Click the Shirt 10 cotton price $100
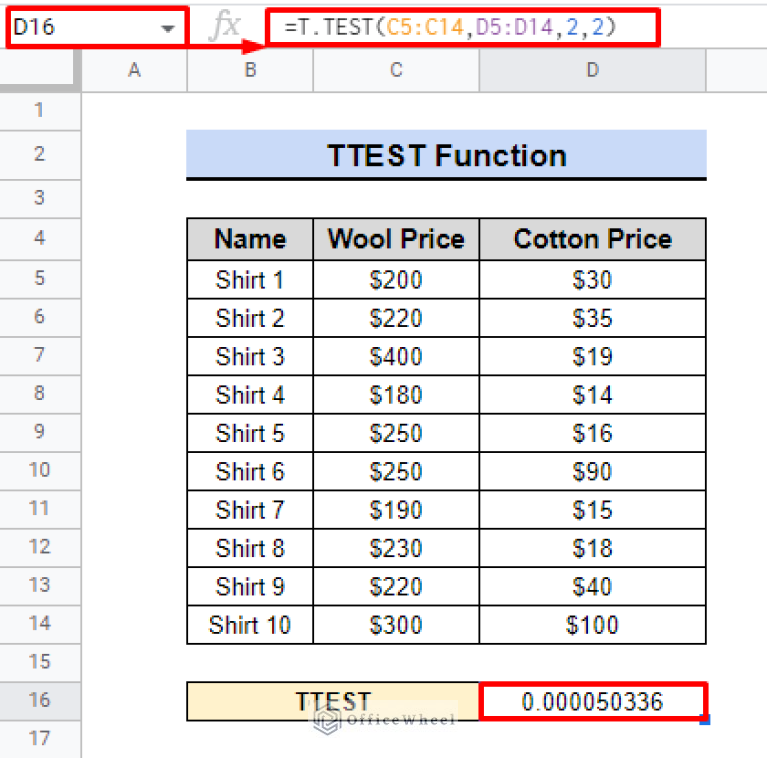The image size is (767, 758). (592, 626)
